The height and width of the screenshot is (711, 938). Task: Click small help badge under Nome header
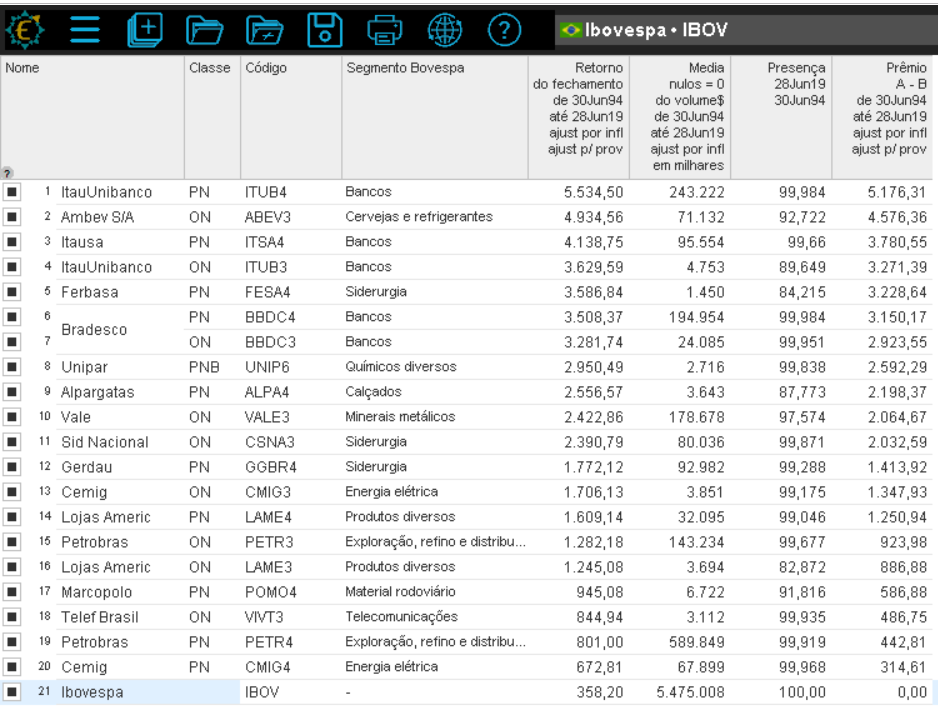click(x=8, y=173)
